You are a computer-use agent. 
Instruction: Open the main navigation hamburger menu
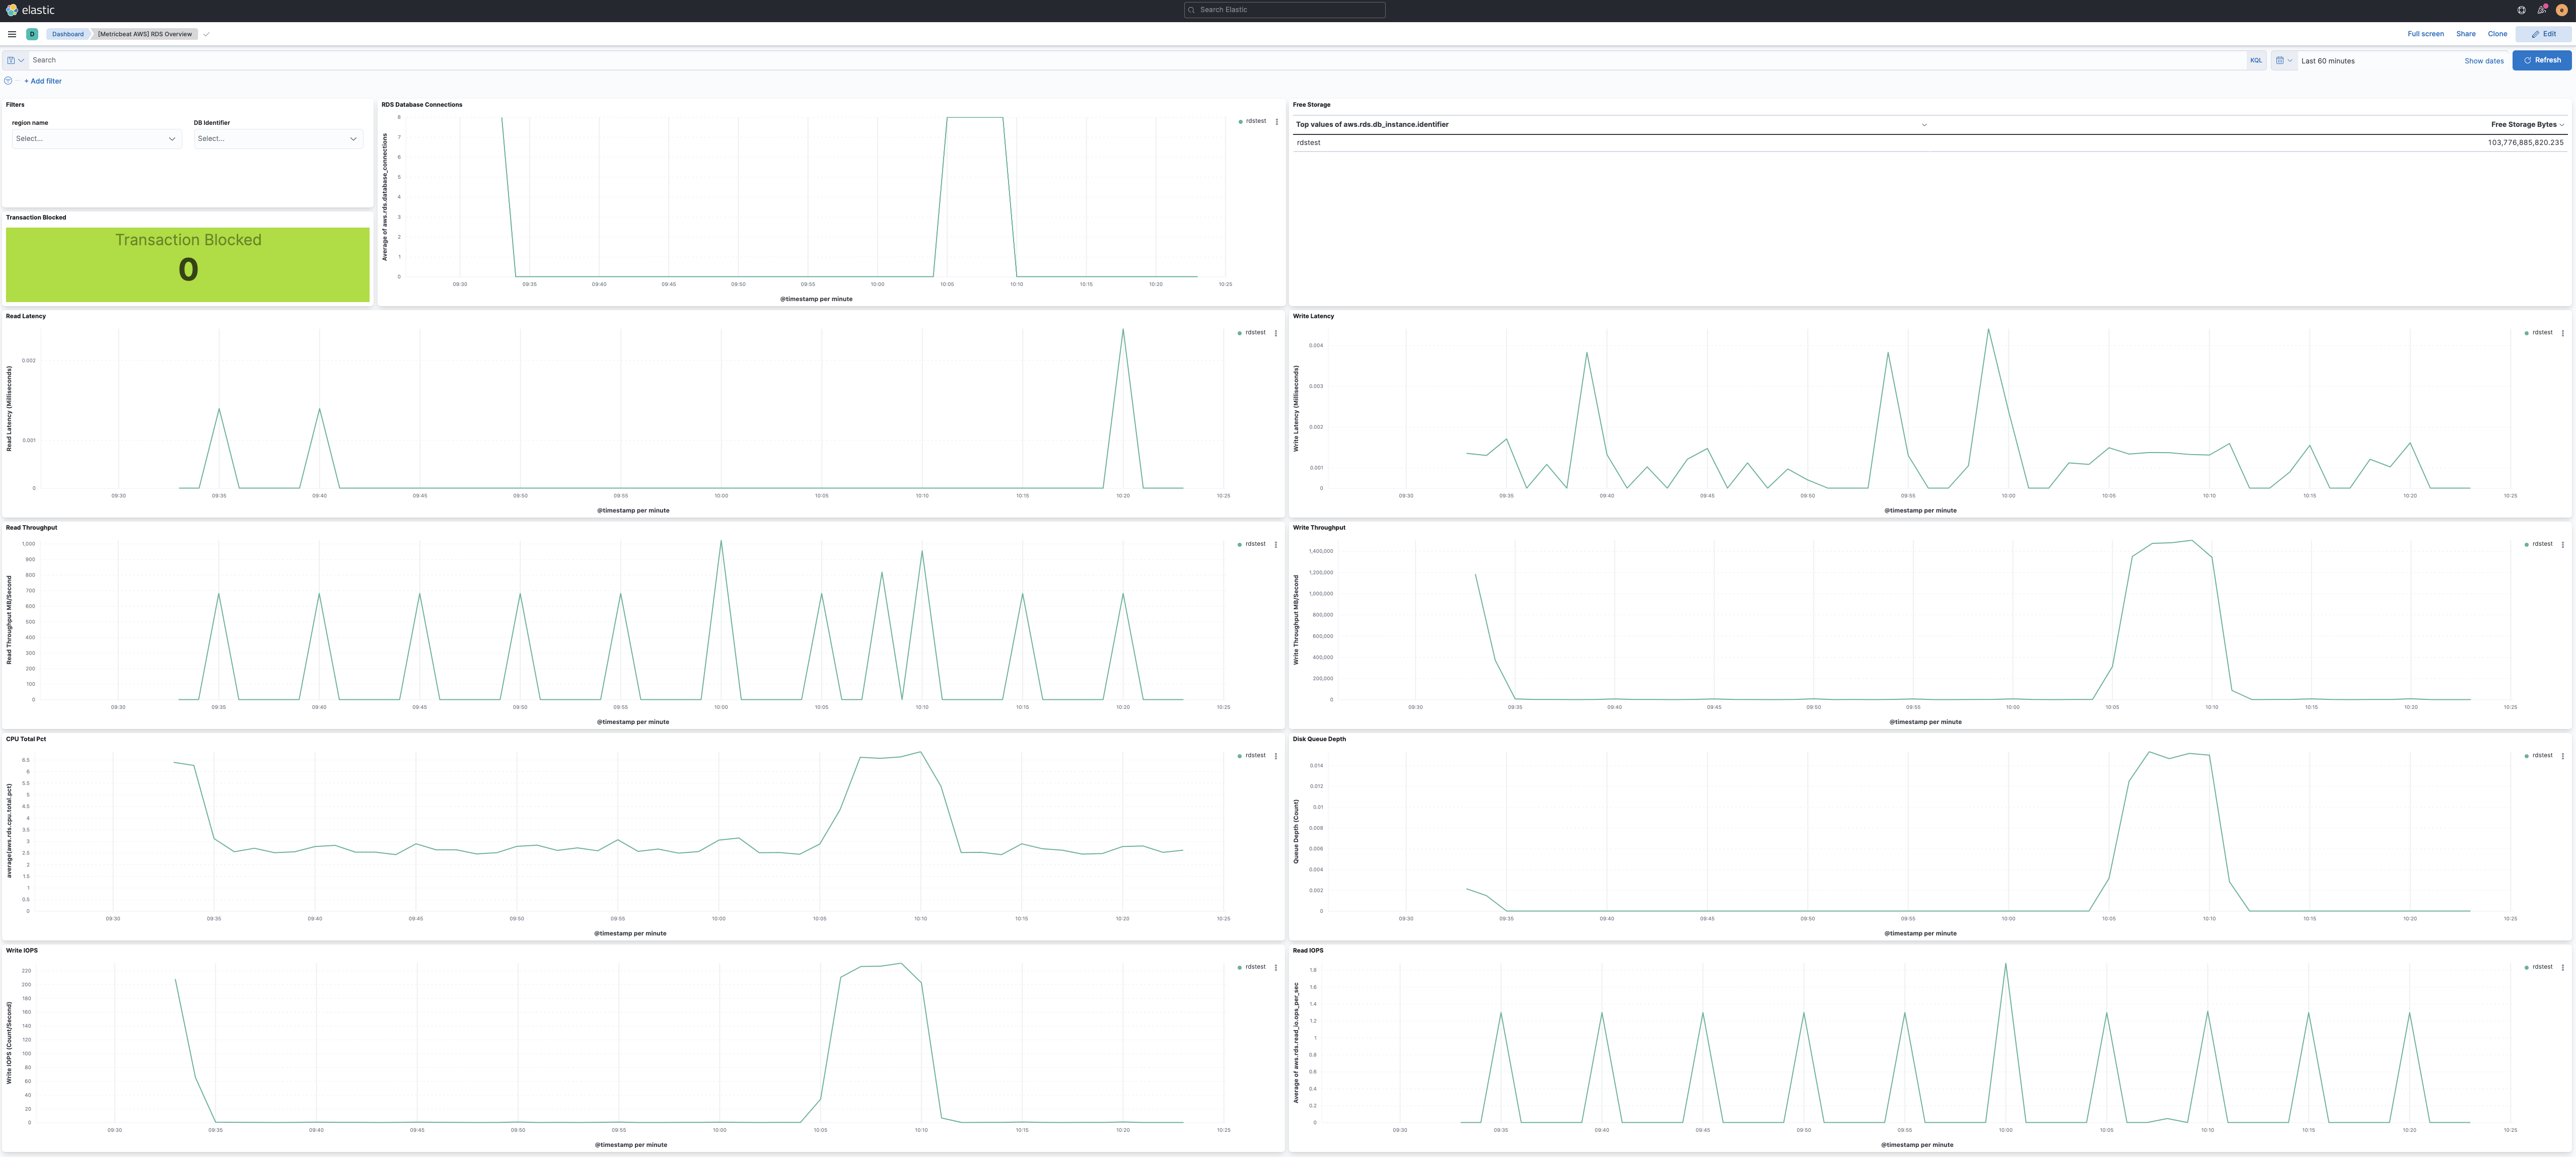[x=11, y=33]
